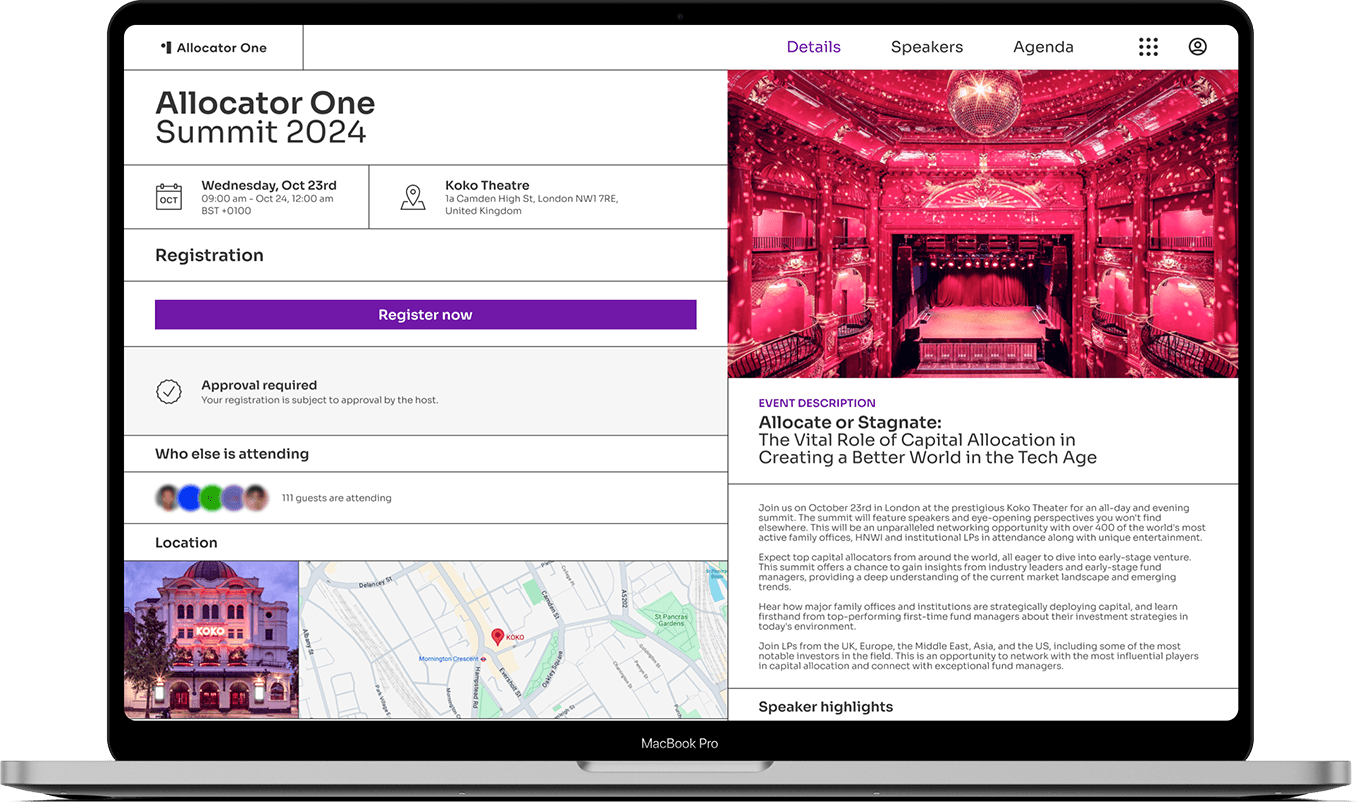Open the Speakers tab
1364x802 pixels.
coord(927,47)
